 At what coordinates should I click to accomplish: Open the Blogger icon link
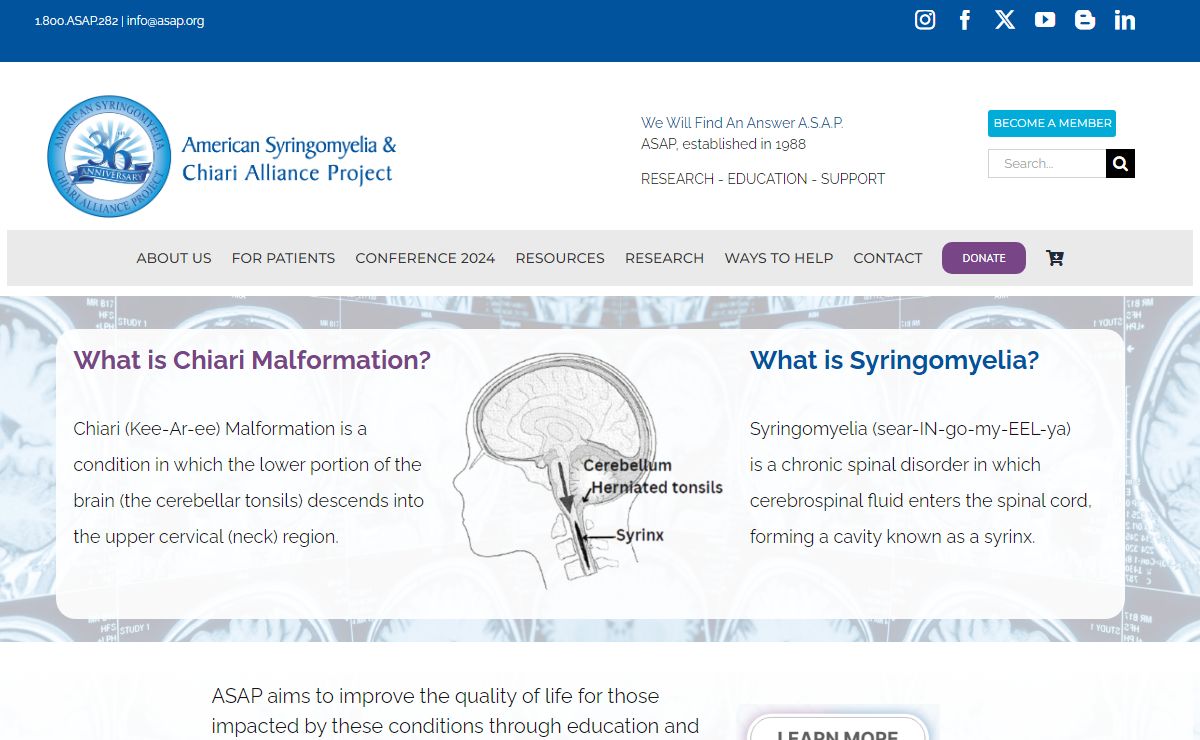tap(1085, 20)
